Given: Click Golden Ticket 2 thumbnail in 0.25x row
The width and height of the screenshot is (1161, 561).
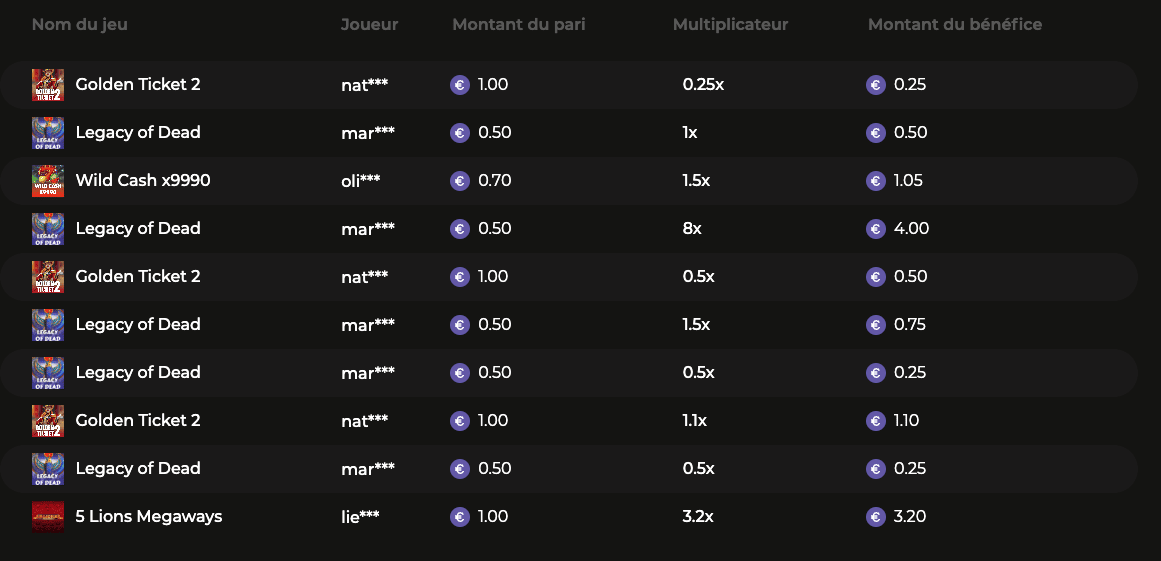Looking at the screenshot, I should [48, 85].
